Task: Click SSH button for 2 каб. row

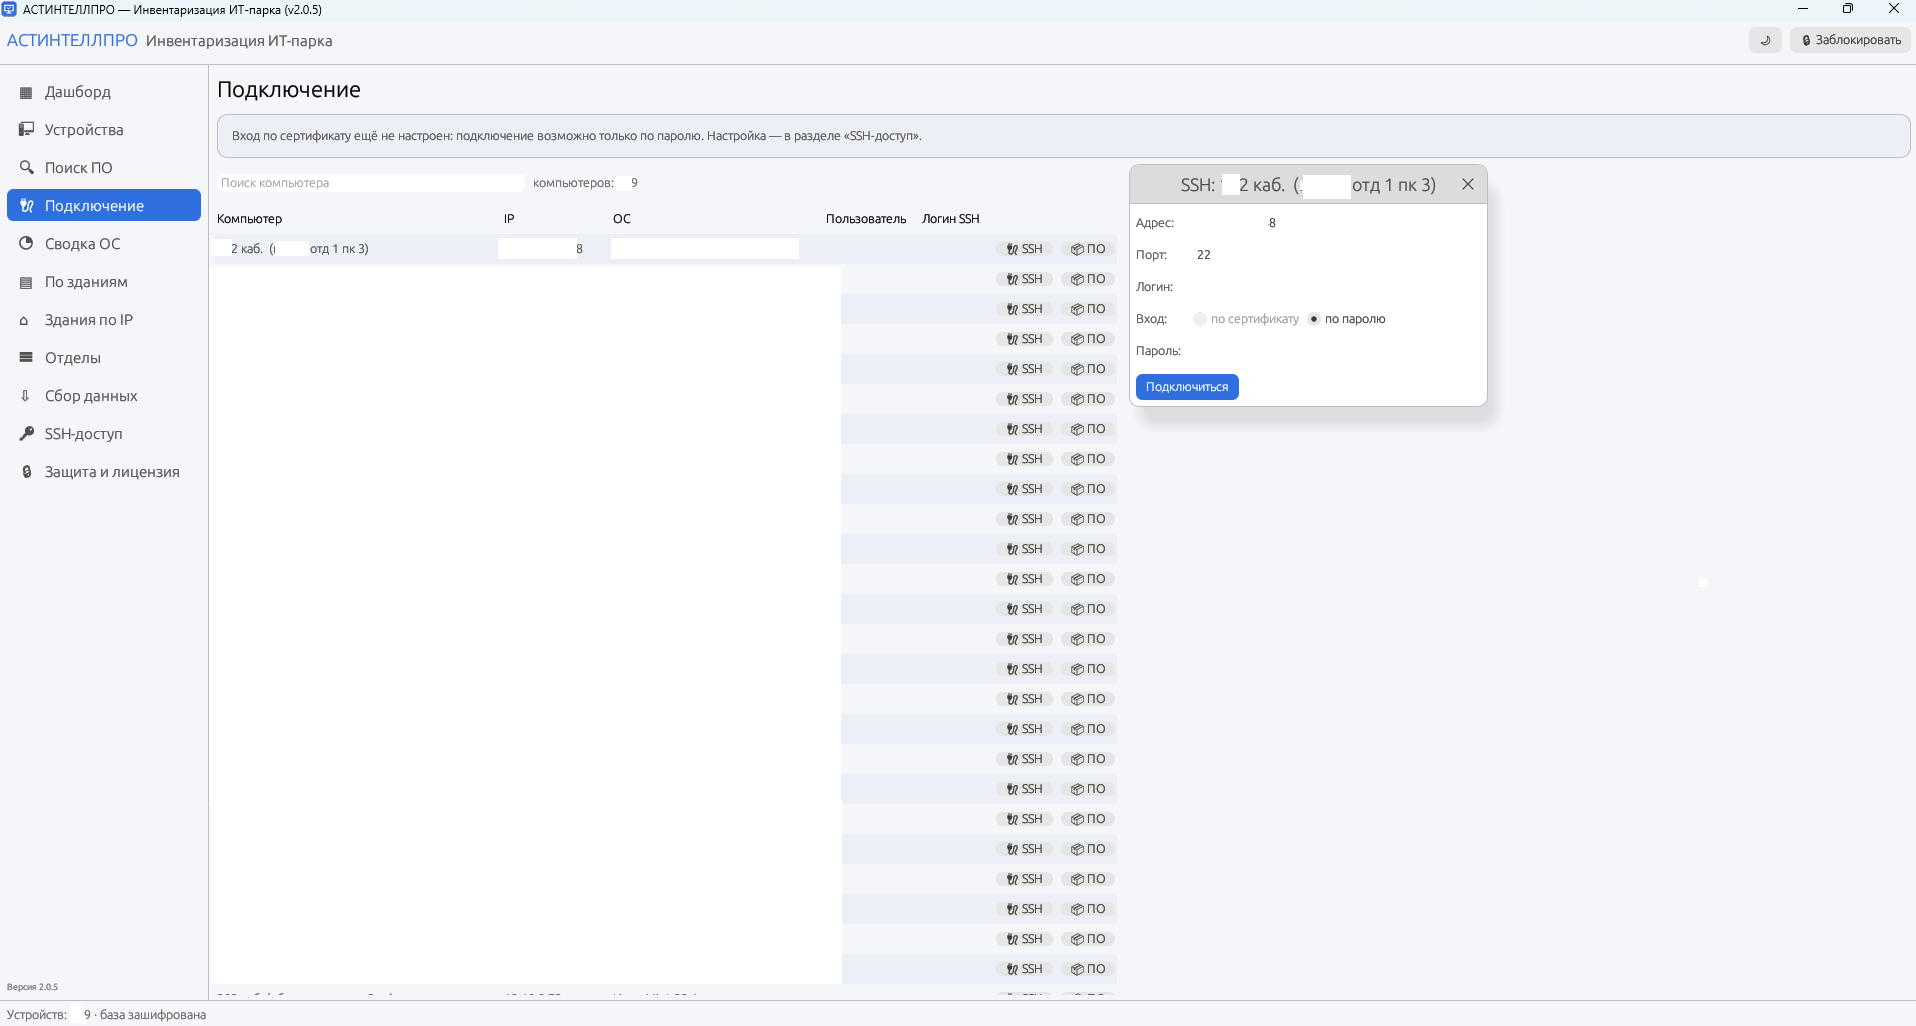Action: [1025, 249]
